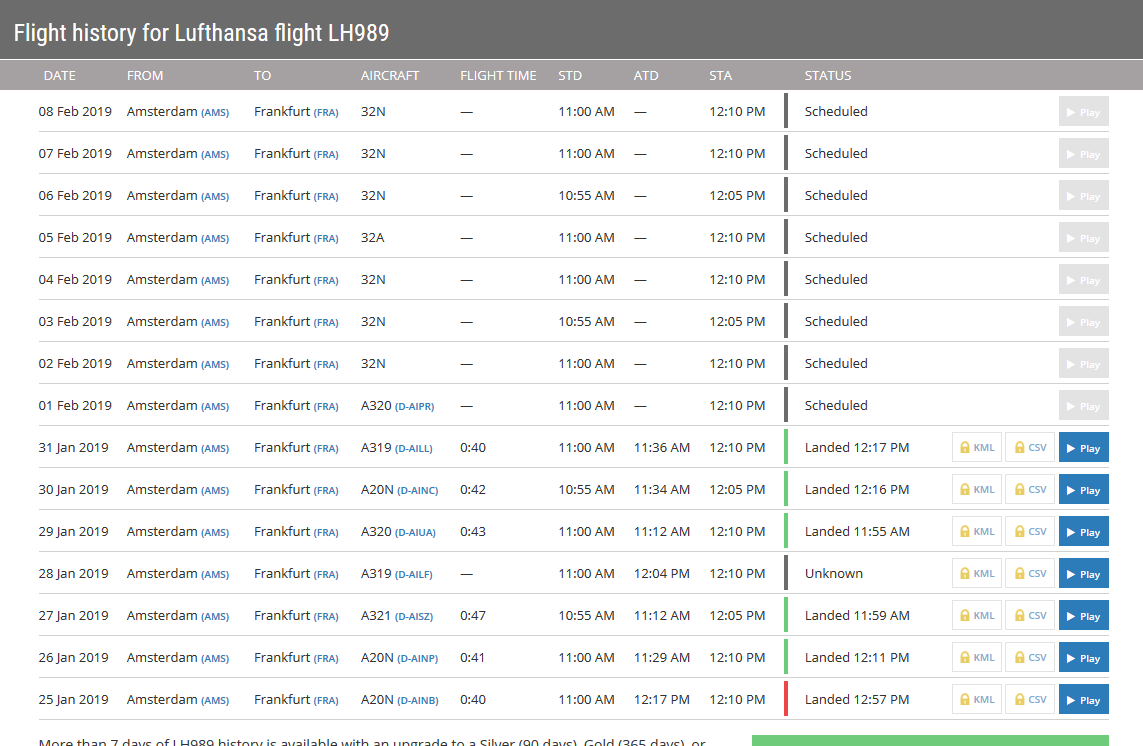The width and height of the screenshot is (1143, 746).
Task: Download KML for 29 Jan 2019 flight
Action: coord(977,532)
